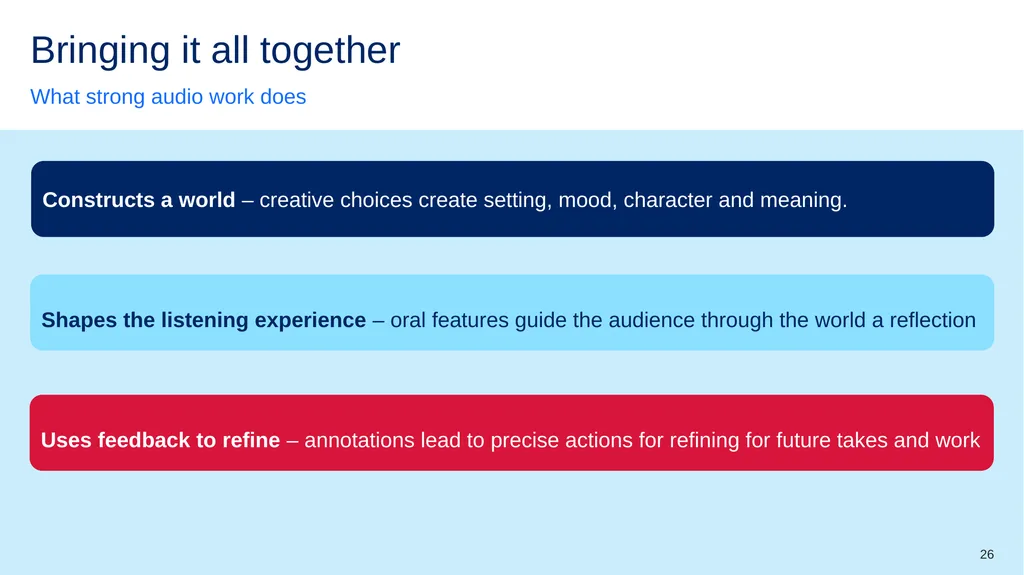The image size is (1024, 575).
Task: Select the bold text 'Shapes the listening experience'
Action: 204,320
